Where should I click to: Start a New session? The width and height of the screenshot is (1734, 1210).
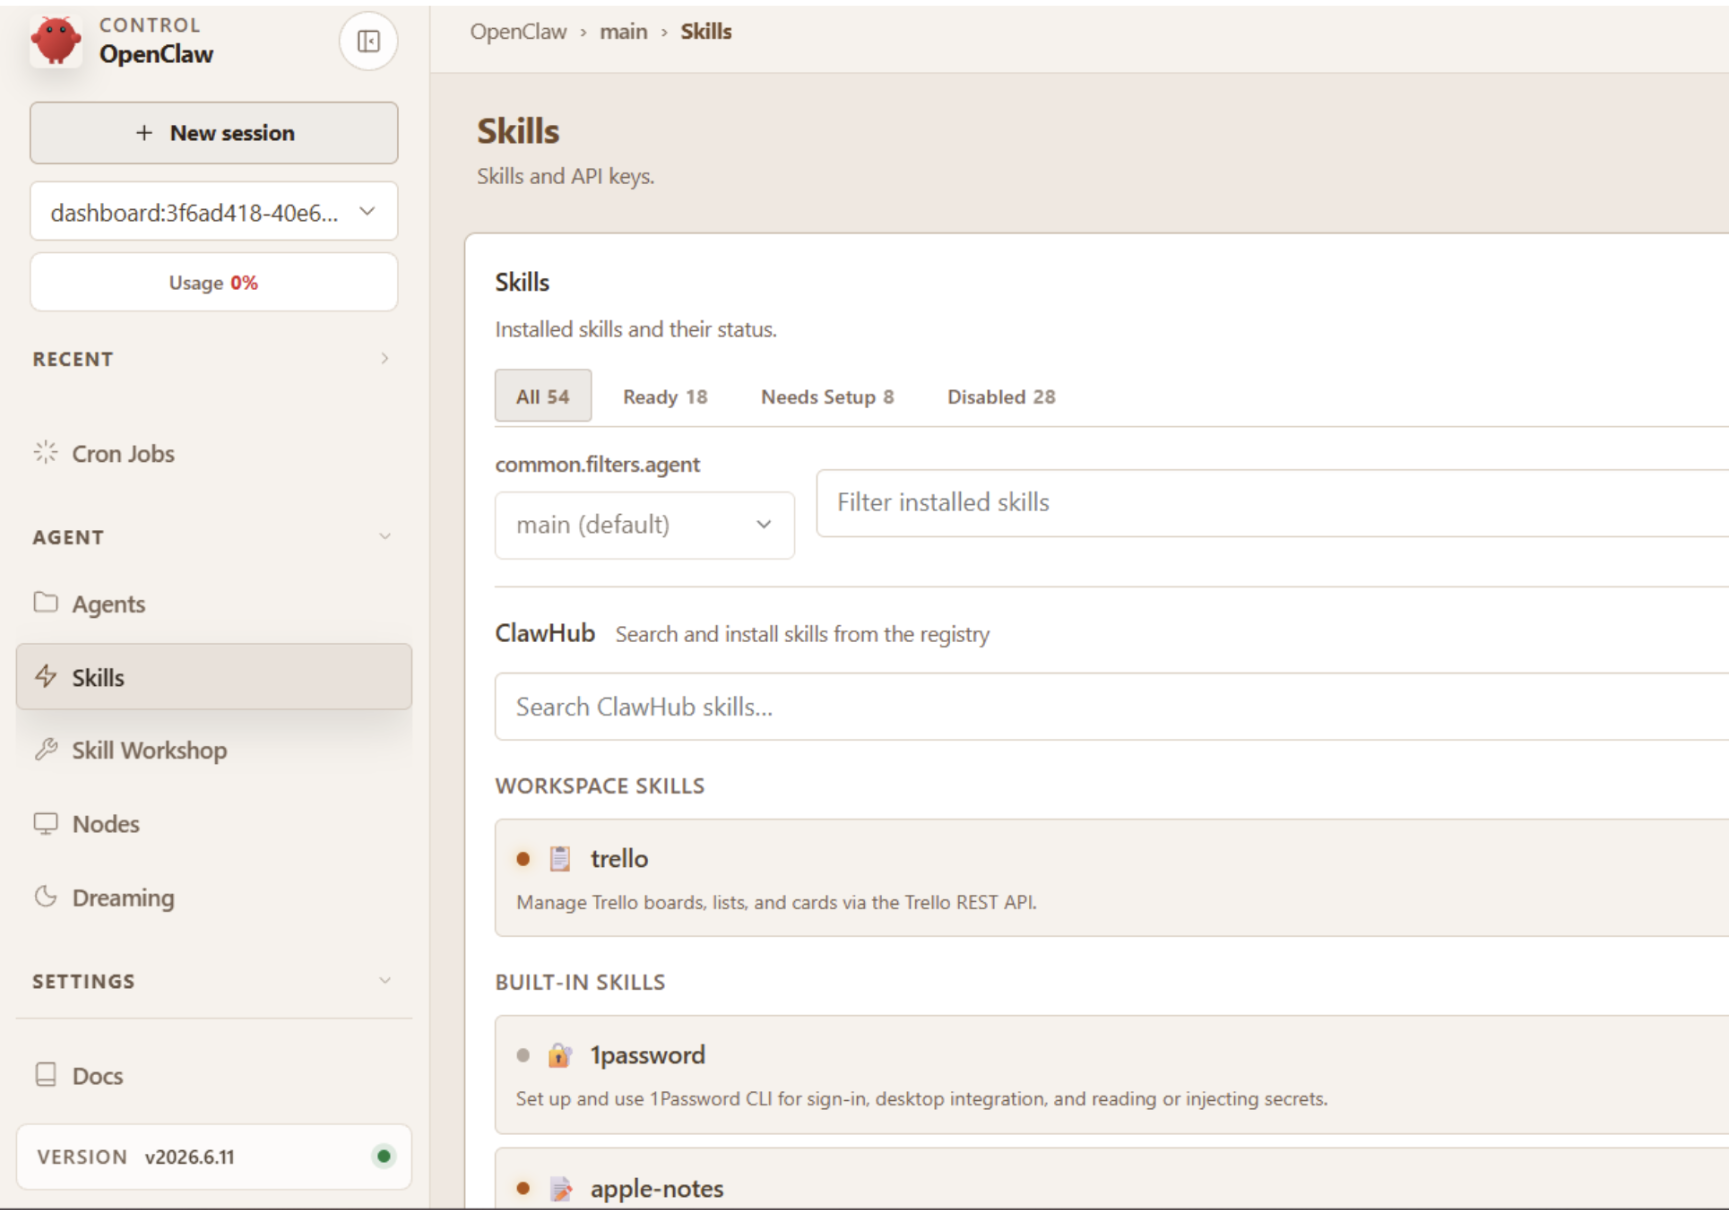tap(214, 133)
